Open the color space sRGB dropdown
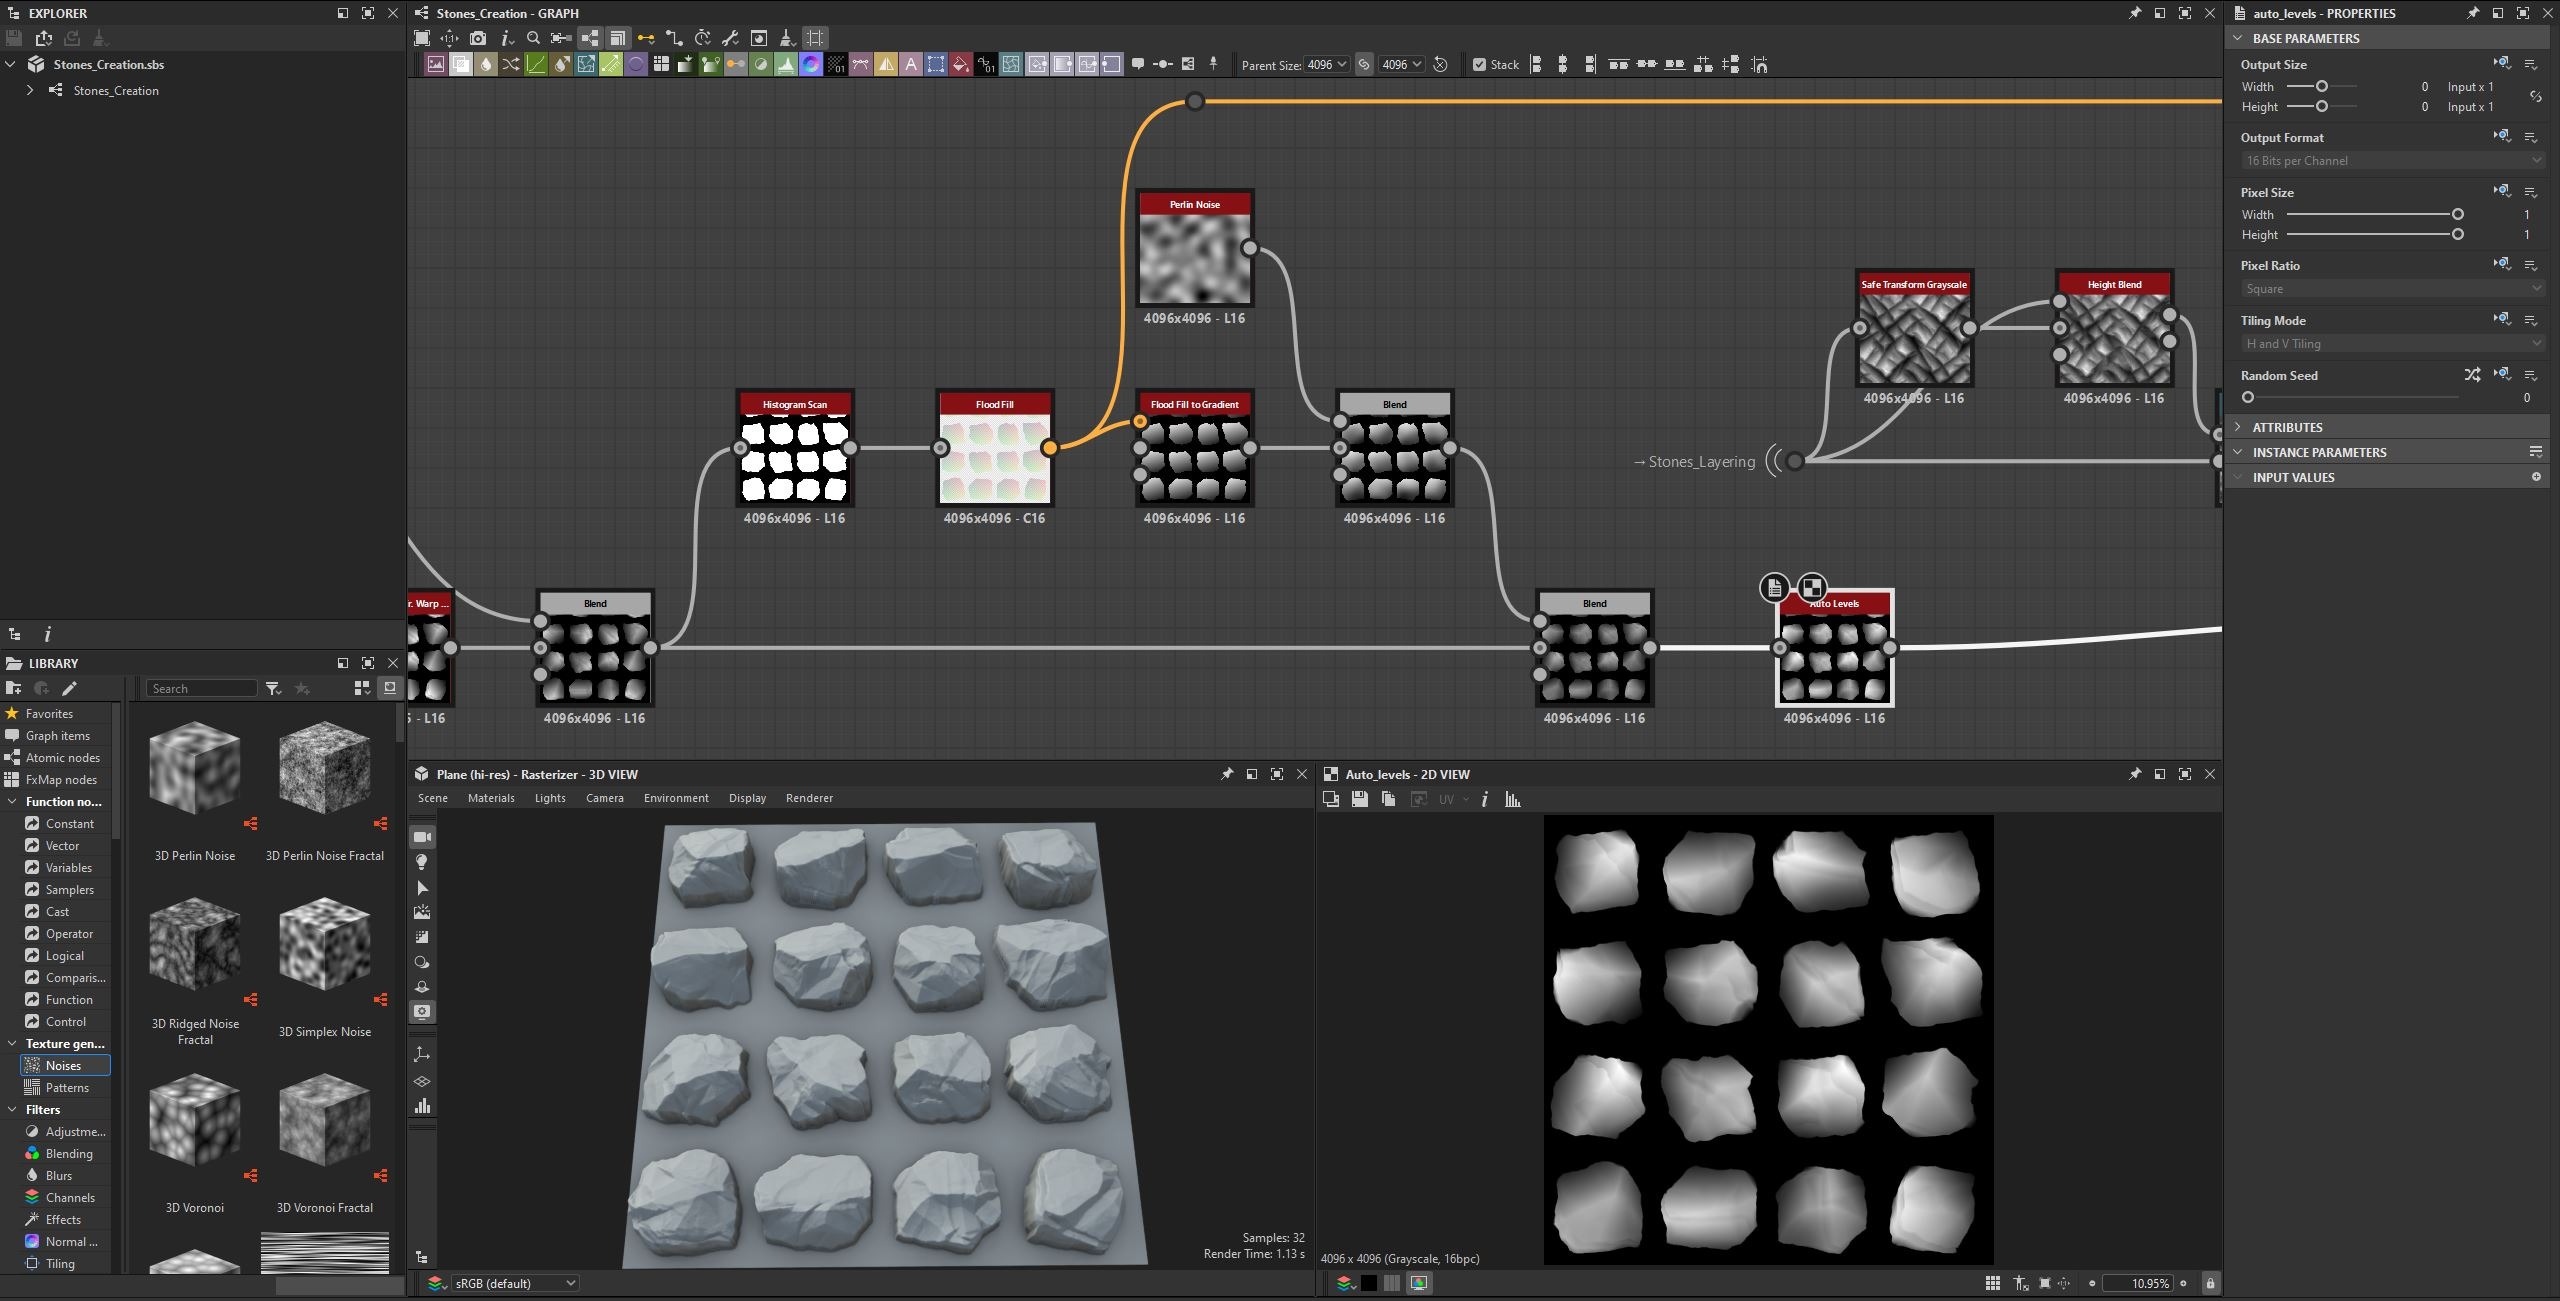 (514, 1283)
